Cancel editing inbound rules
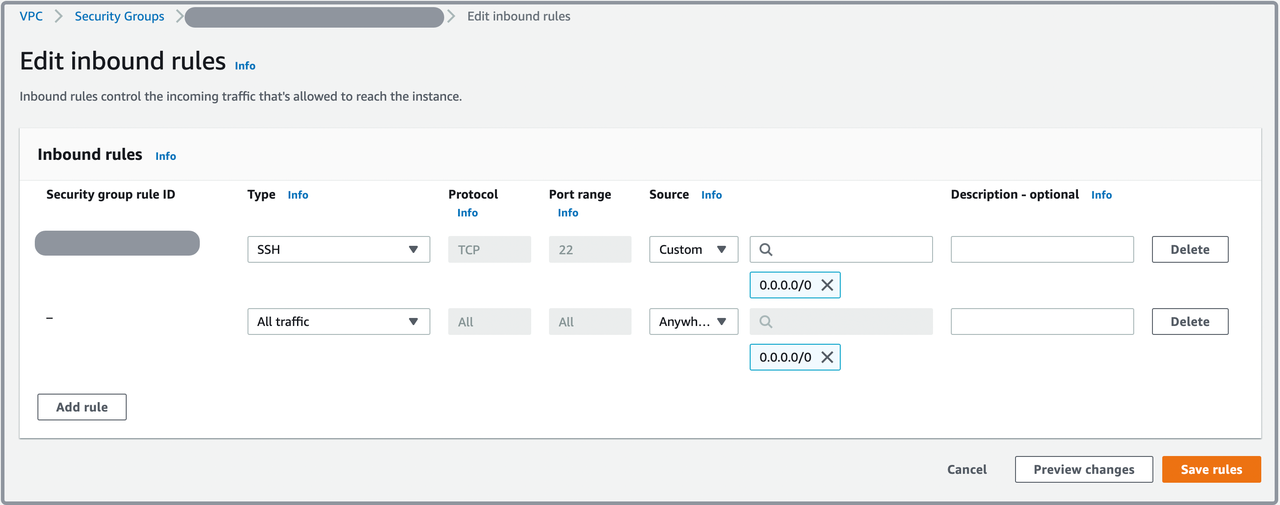1280x505 pixels. (x=966, y=469)
